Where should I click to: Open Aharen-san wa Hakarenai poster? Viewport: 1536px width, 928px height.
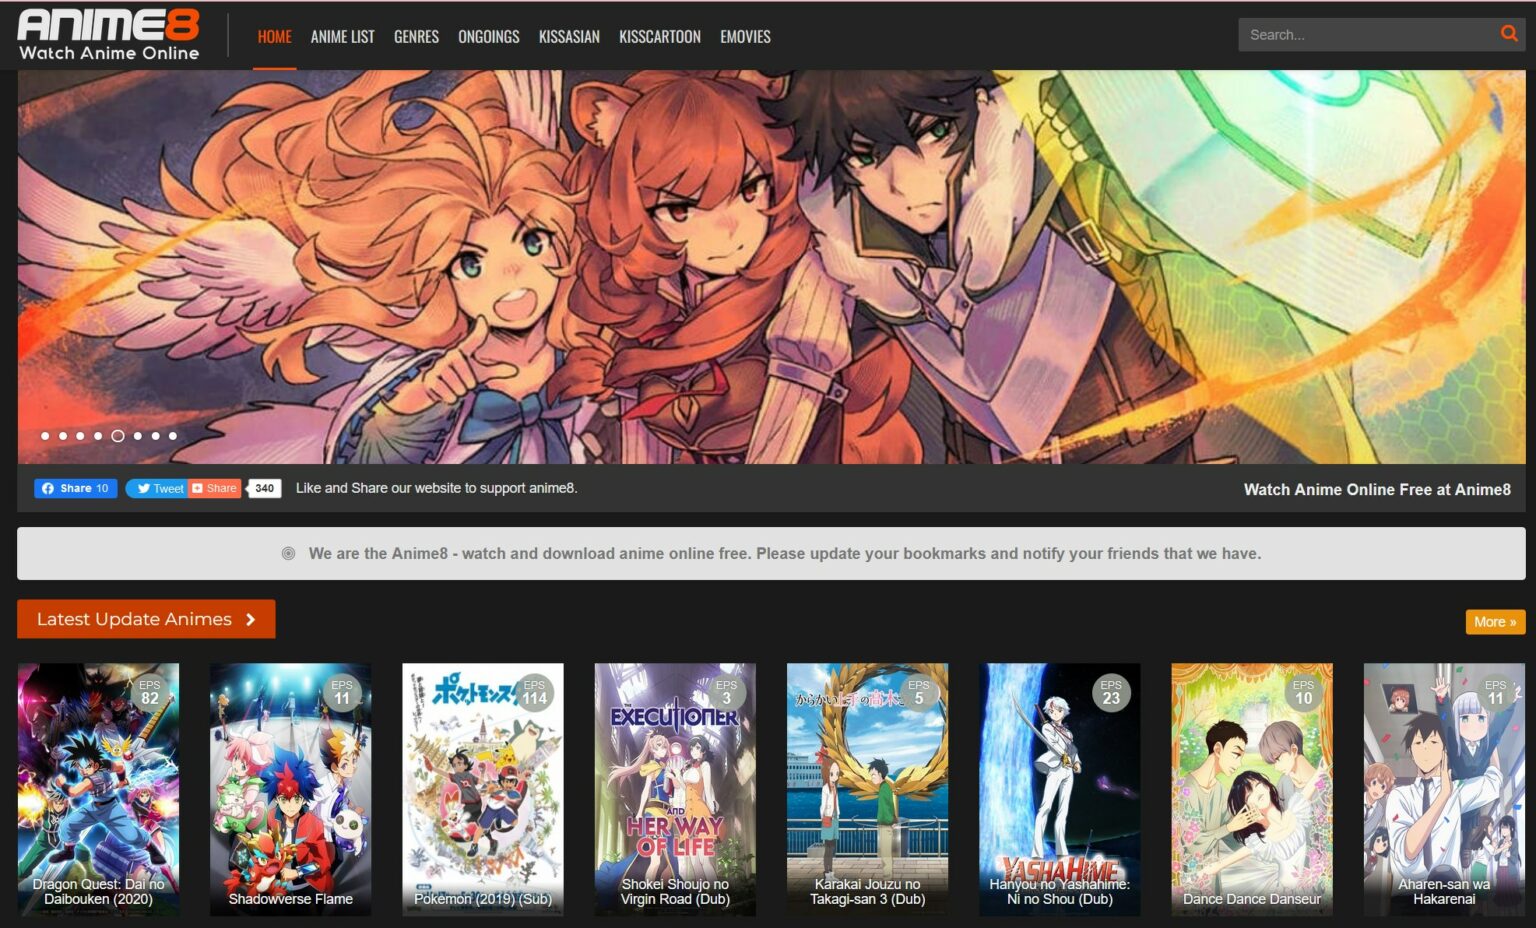click(1444, 789)
